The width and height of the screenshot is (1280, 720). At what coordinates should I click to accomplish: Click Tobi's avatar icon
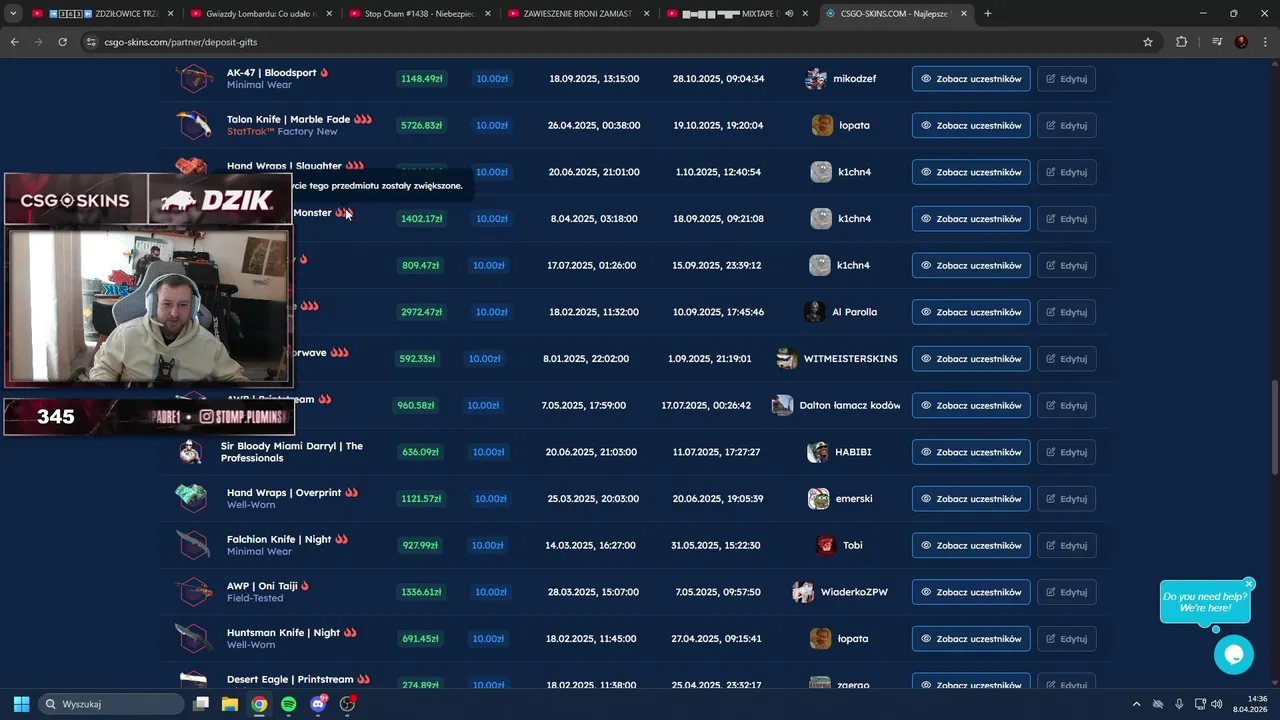click(x=826, y=545)
